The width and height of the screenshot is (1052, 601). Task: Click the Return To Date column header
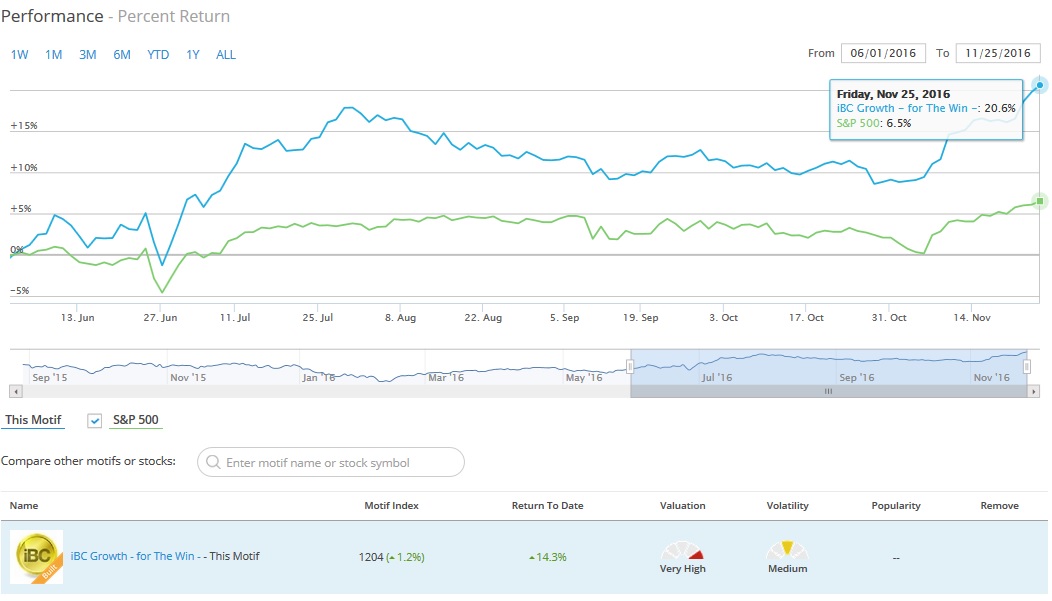[547, 506]
